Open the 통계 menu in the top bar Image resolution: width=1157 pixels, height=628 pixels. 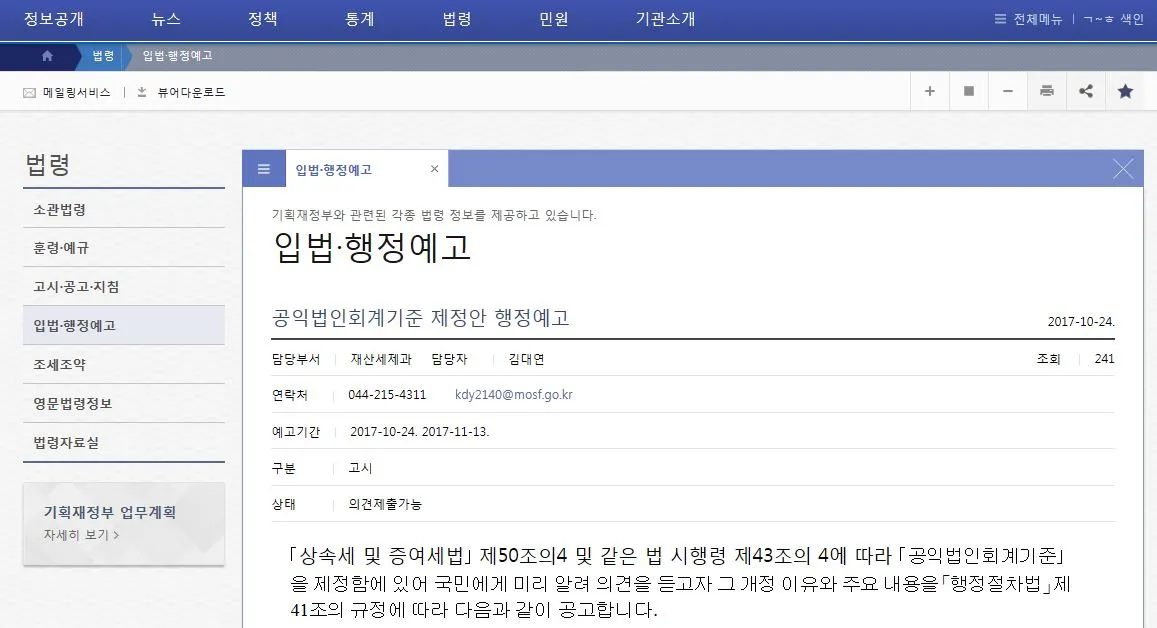358,18
